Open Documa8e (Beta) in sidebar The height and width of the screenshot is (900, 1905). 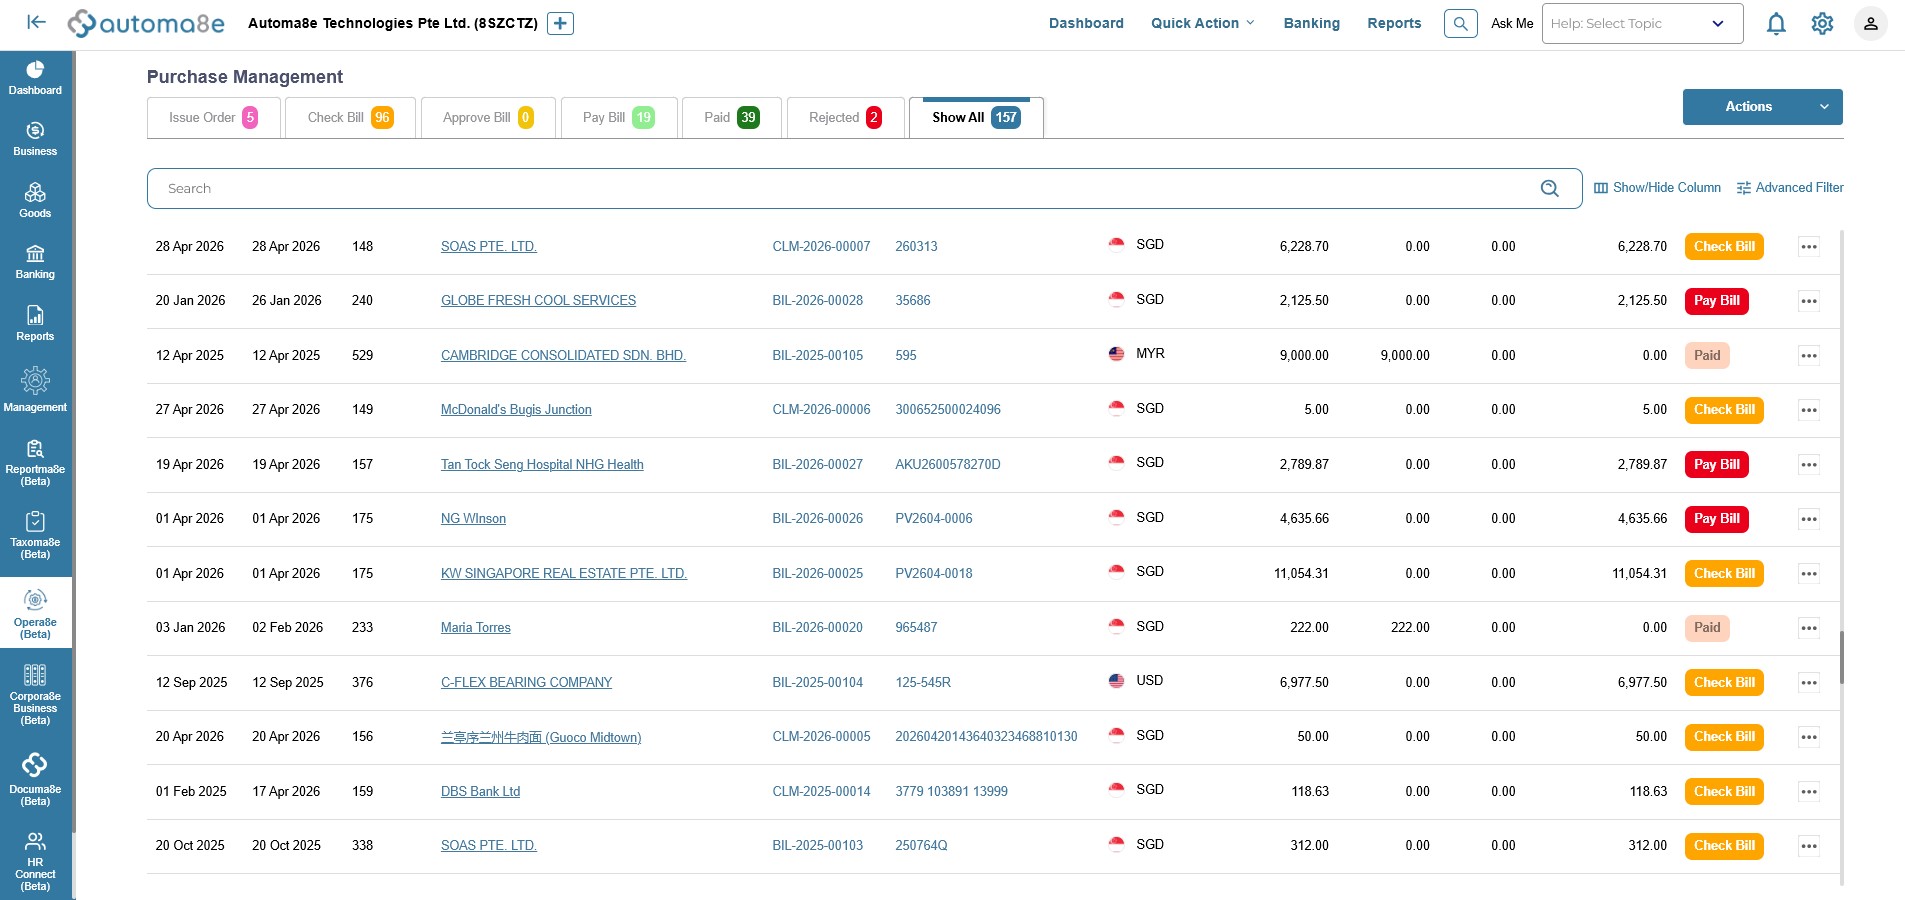[35, 780]
